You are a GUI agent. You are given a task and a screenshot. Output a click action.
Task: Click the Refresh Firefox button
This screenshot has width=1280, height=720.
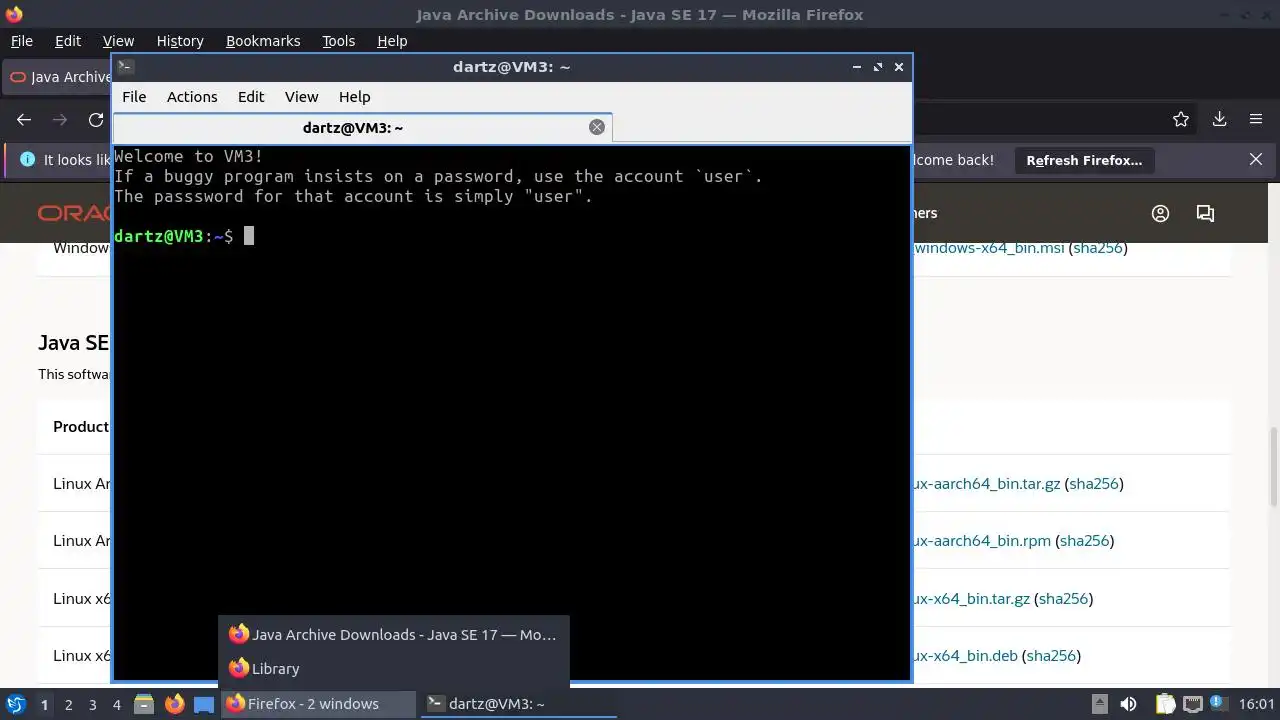point(1084,160)
